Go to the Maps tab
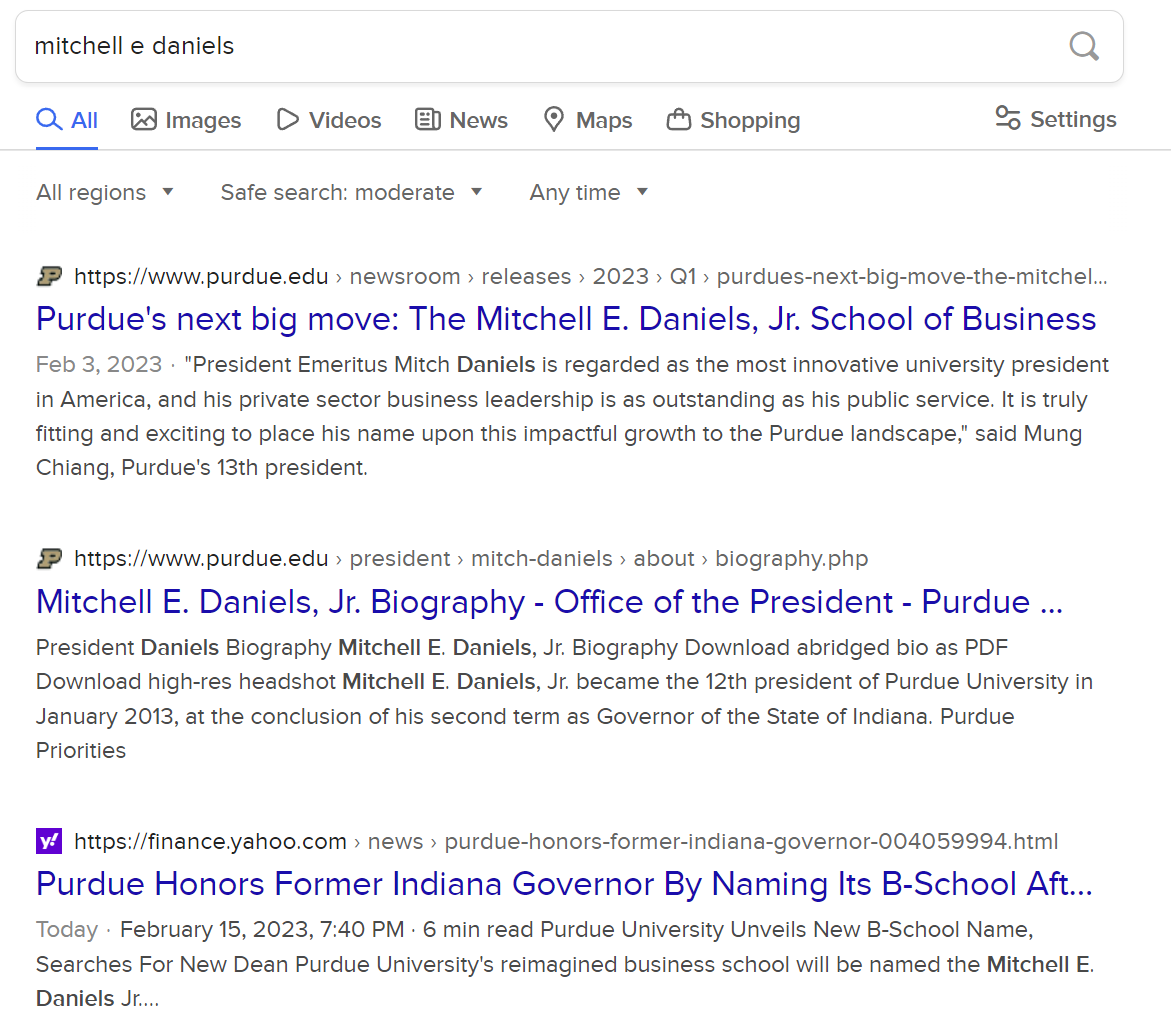The height and width of the screenshot is (1032, 1171). click(x=587, y=120)
